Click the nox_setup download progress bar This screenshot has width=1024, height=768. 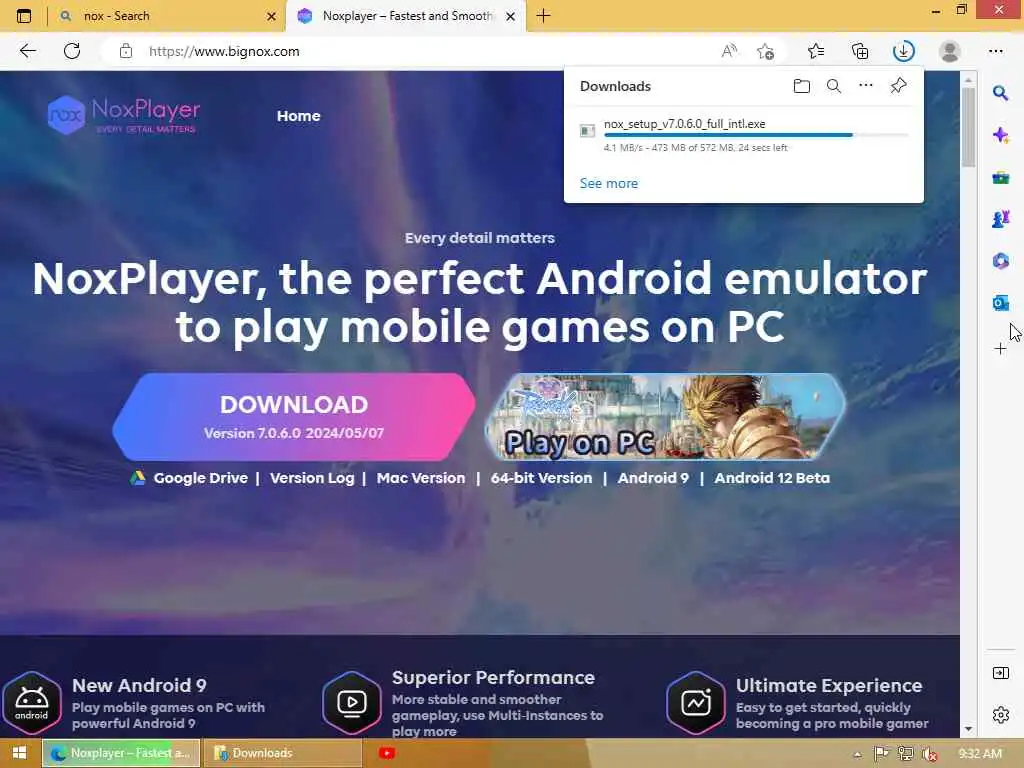point(756,135)
